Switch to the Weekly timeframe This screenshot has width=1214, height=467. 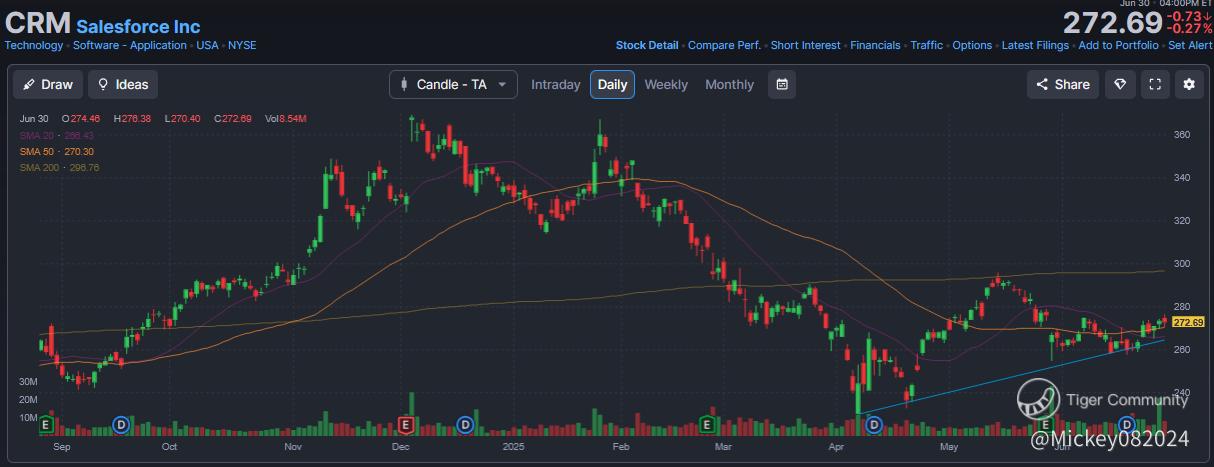666,85
